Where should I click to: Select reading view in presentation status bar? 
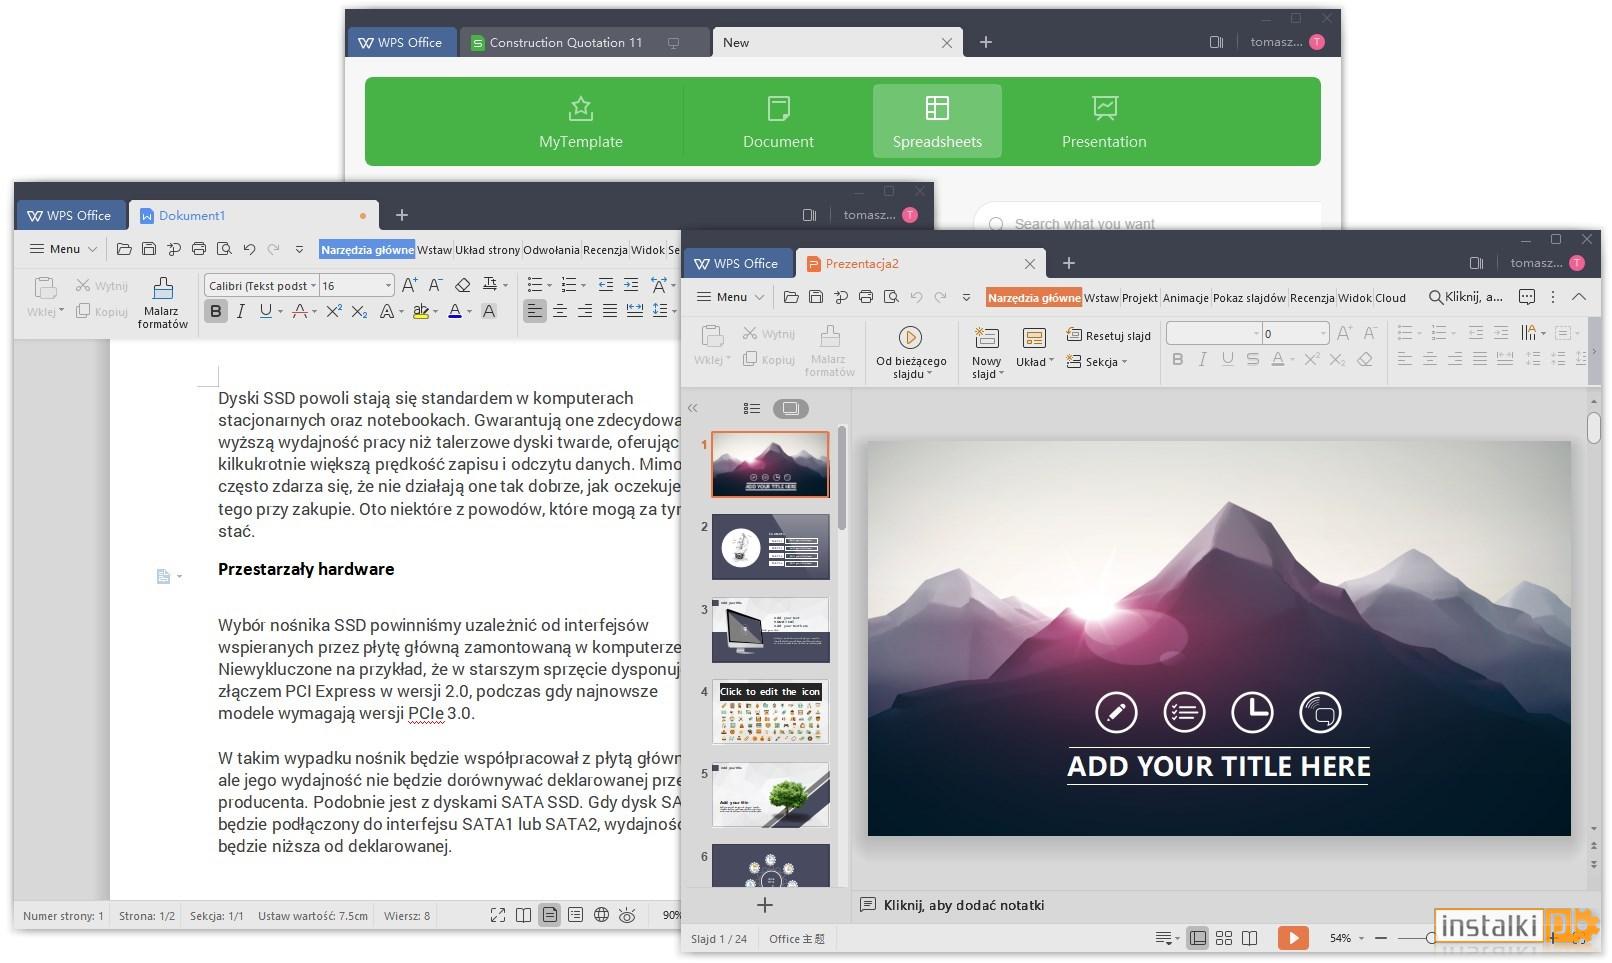click(1250, 938)
